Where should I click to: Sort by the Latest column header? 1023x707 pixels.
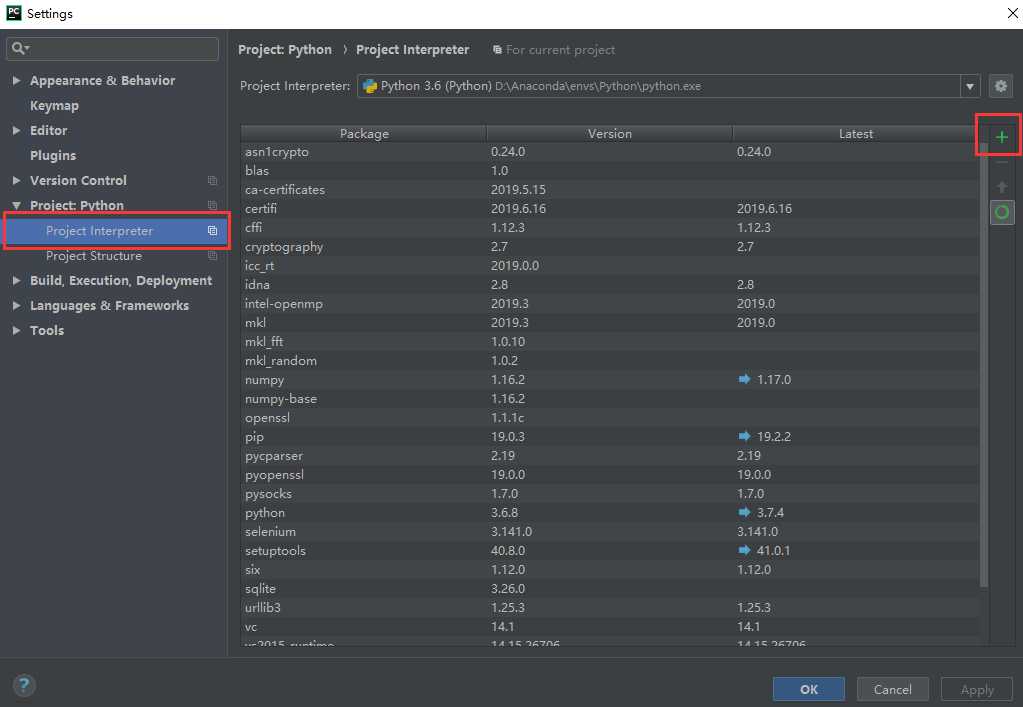(x=855, y=134)
